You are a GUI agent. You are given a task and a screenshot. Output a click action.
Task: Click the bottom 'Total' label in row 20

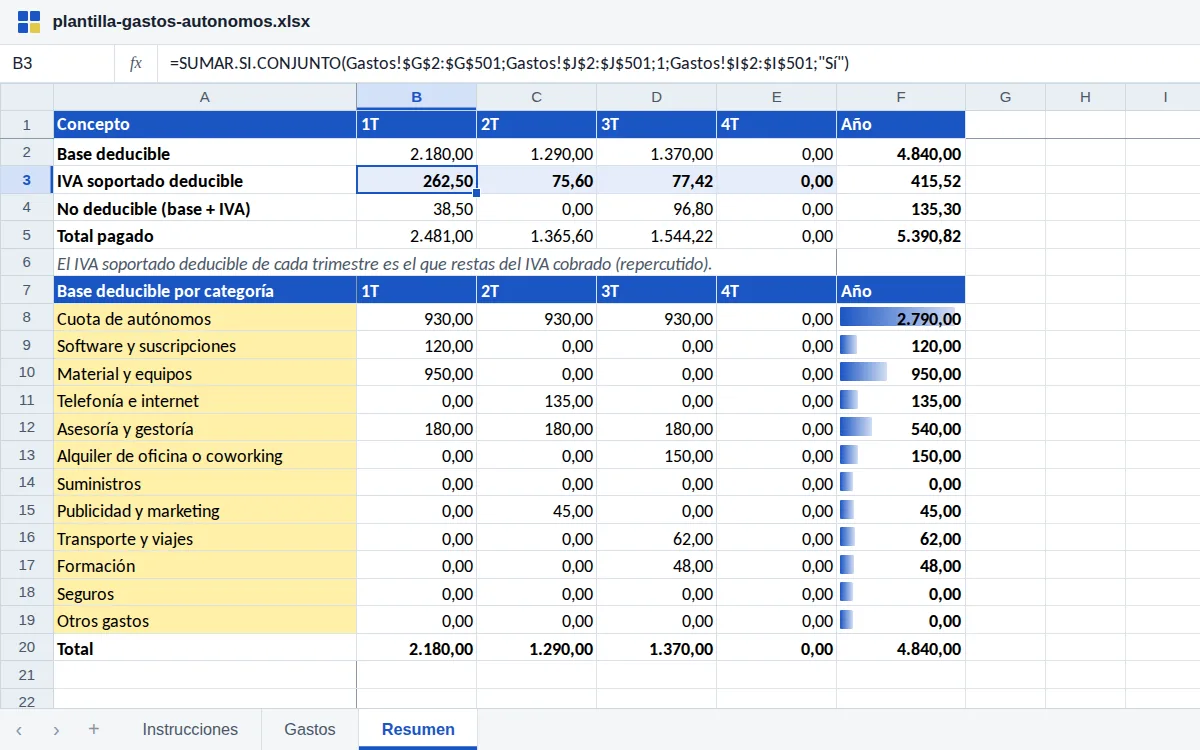tap(205, 648)
